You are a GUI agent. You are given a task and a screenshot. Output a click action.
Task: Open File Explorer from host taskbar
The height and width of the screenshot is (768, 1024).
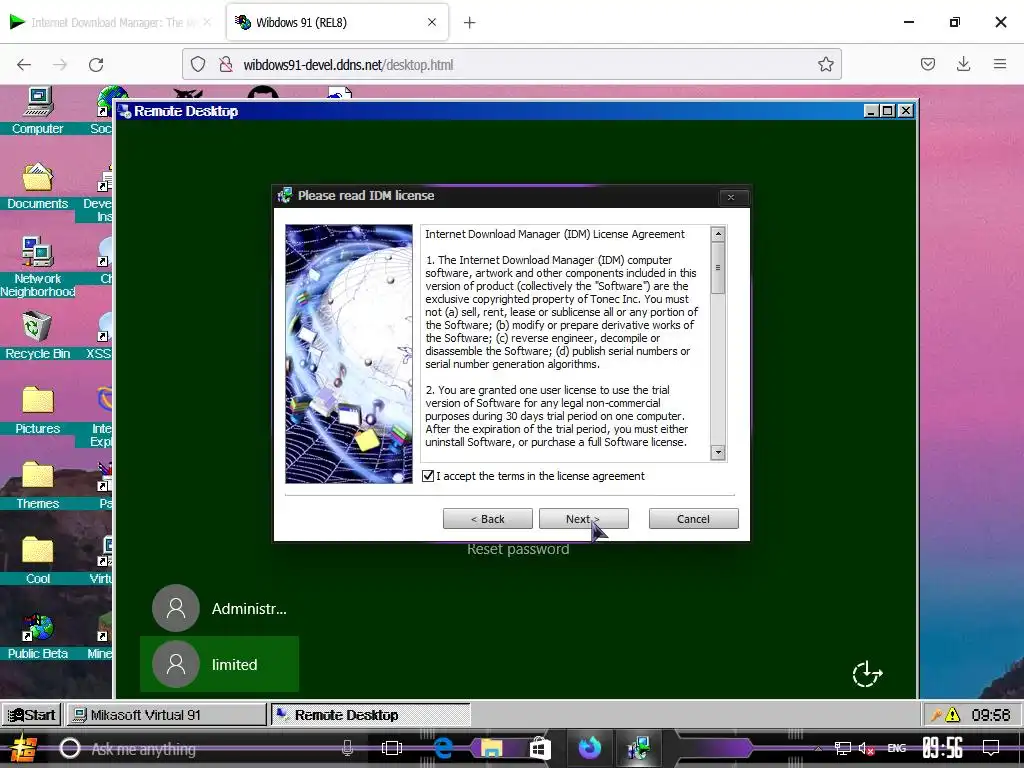pos(491,748)
